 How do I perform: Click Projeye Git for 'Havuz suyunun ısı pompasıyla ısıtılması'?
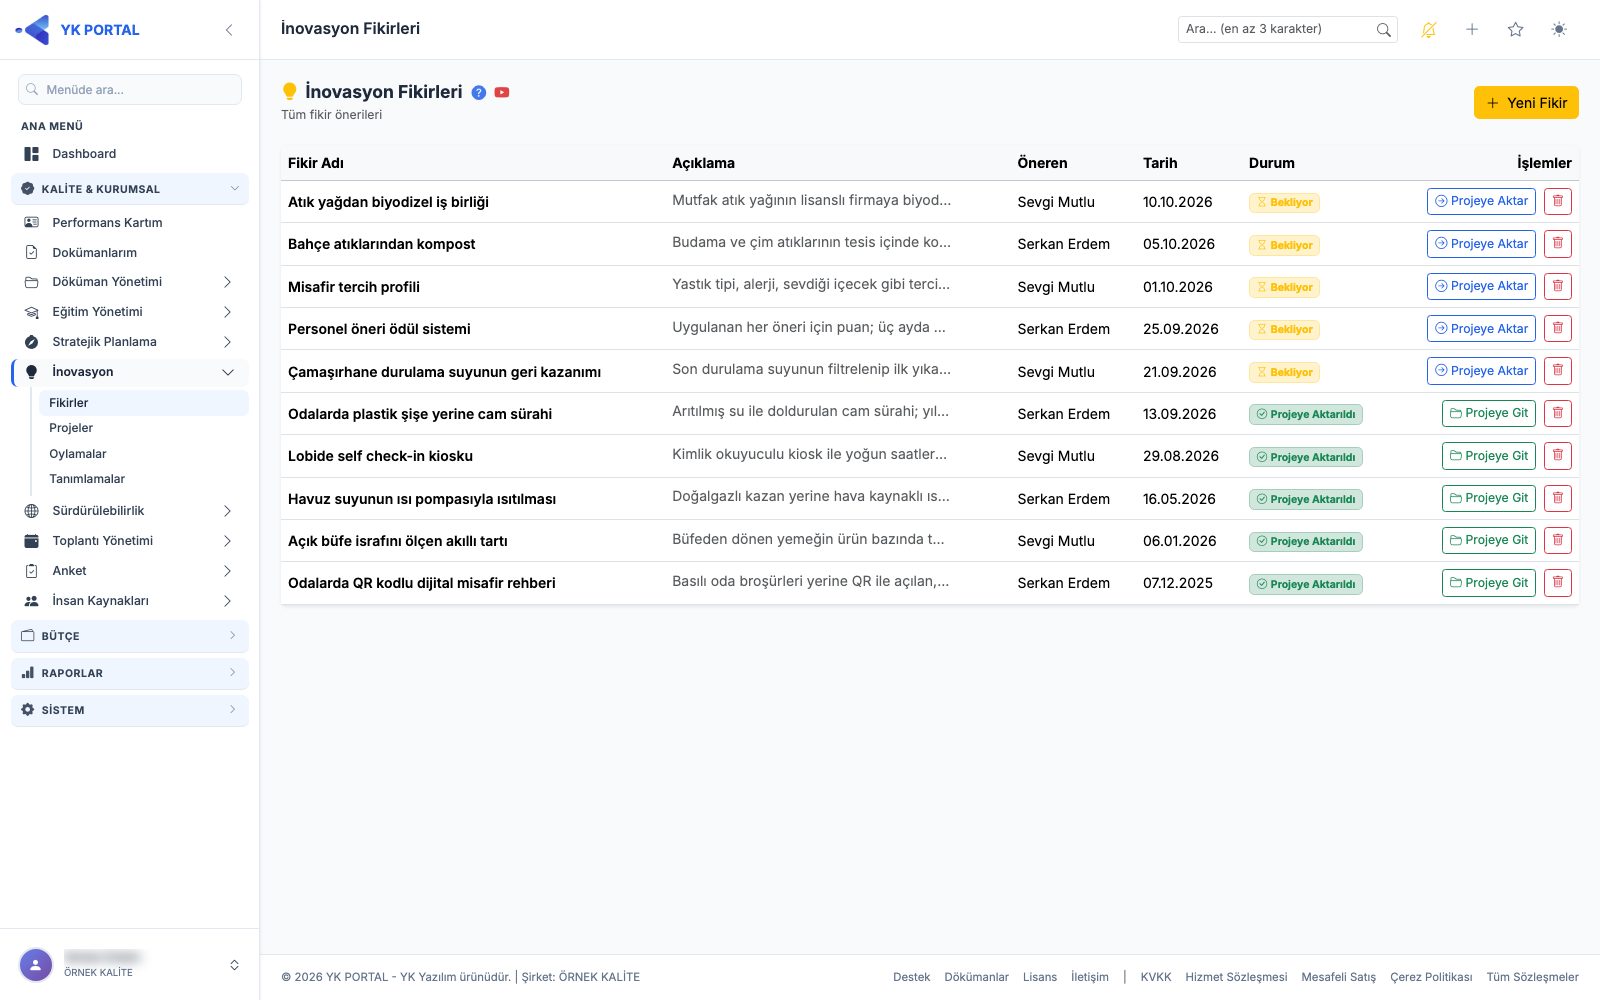coord(1489,498)
